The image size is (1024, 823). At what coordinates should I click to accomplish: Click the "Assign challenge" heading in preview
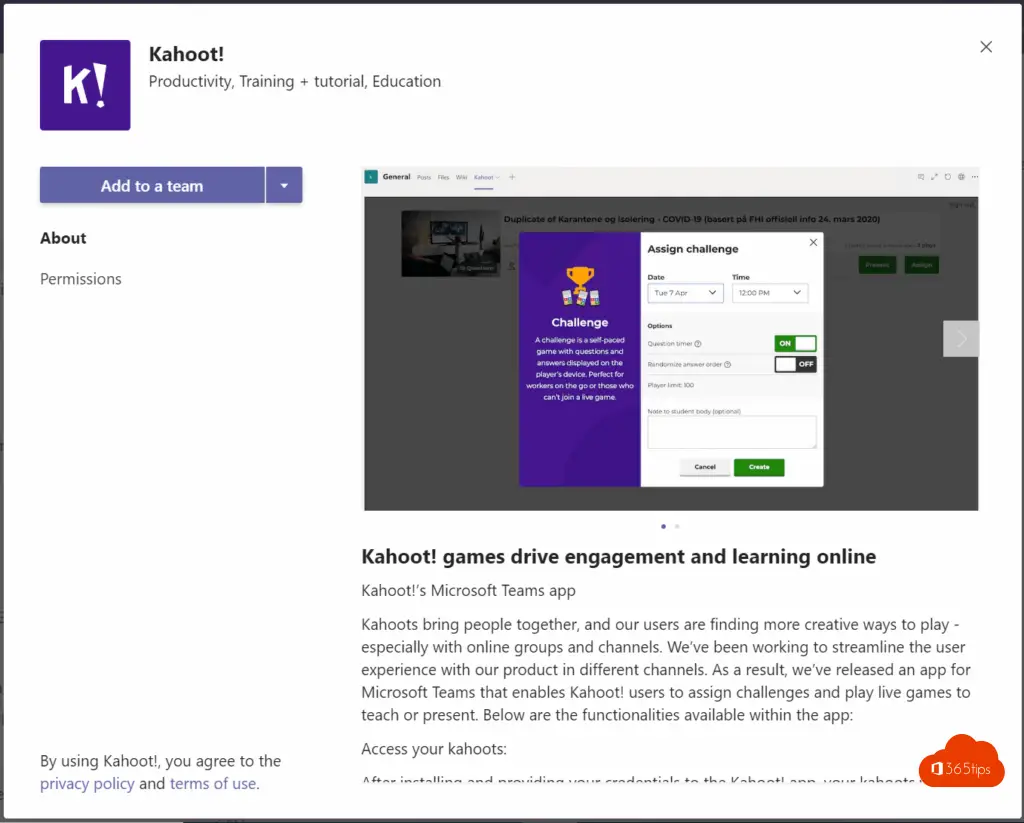click(x=693, y=249)
